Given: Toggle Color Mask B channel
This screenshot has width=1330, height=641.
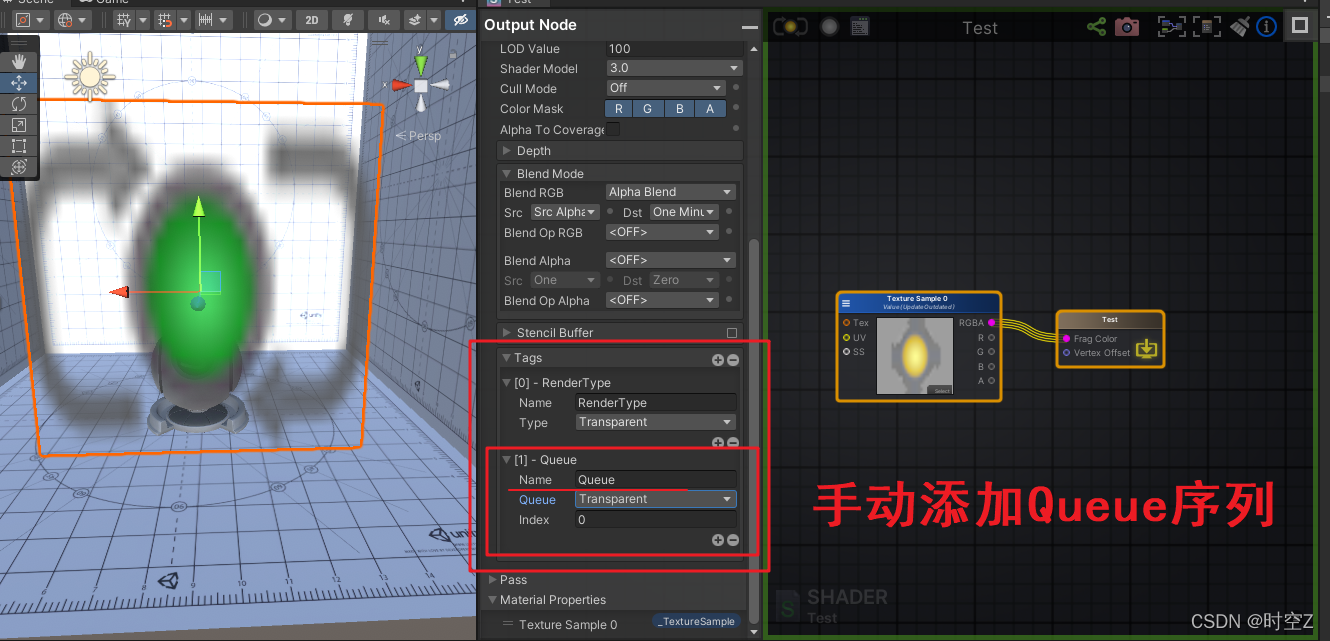Looking at the screenshot, I should pyautogui.click(x=679, y=109).
